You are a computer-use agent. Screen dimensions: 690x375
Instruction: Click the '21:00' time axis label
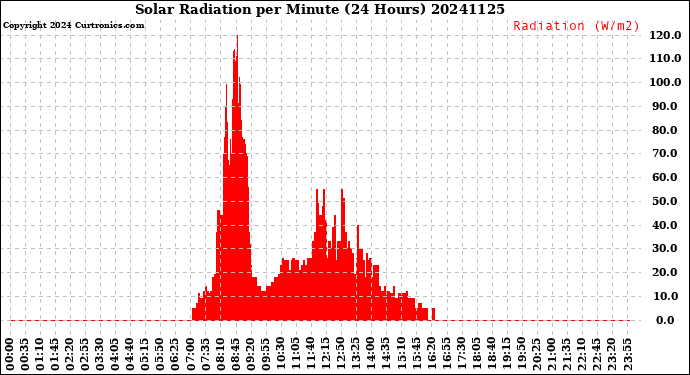coord(552,355)
